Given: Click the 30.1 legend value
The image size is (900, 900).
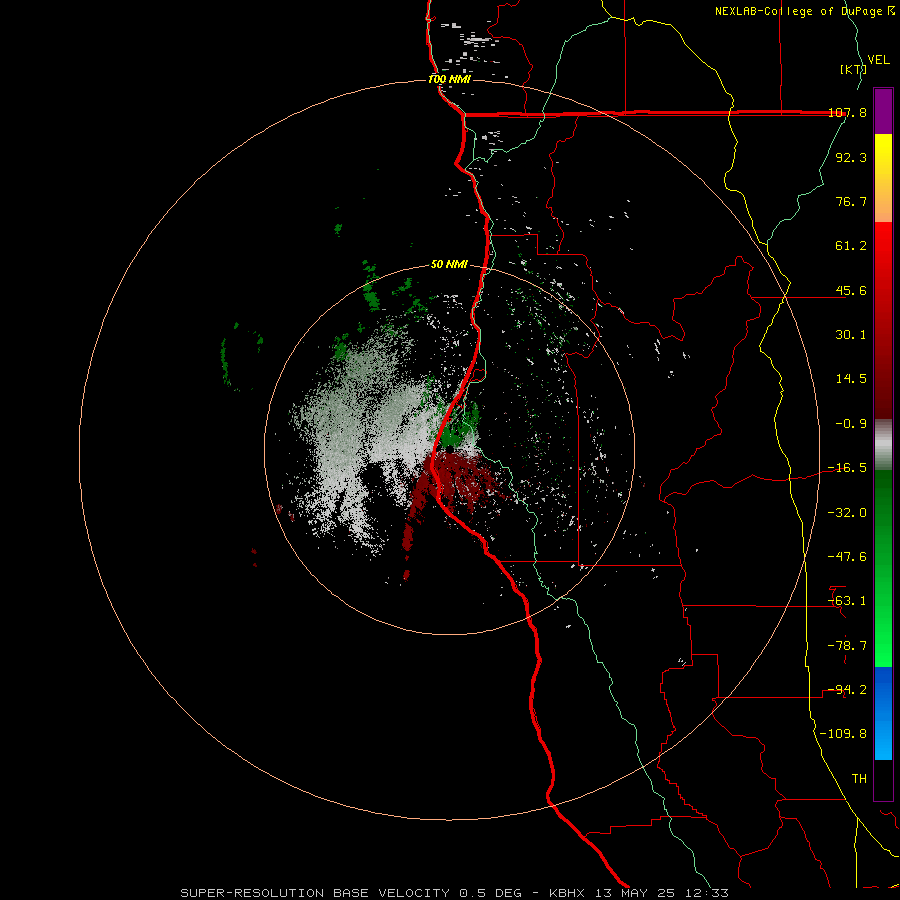Looking at the screenshot, I should click(851, 335).
